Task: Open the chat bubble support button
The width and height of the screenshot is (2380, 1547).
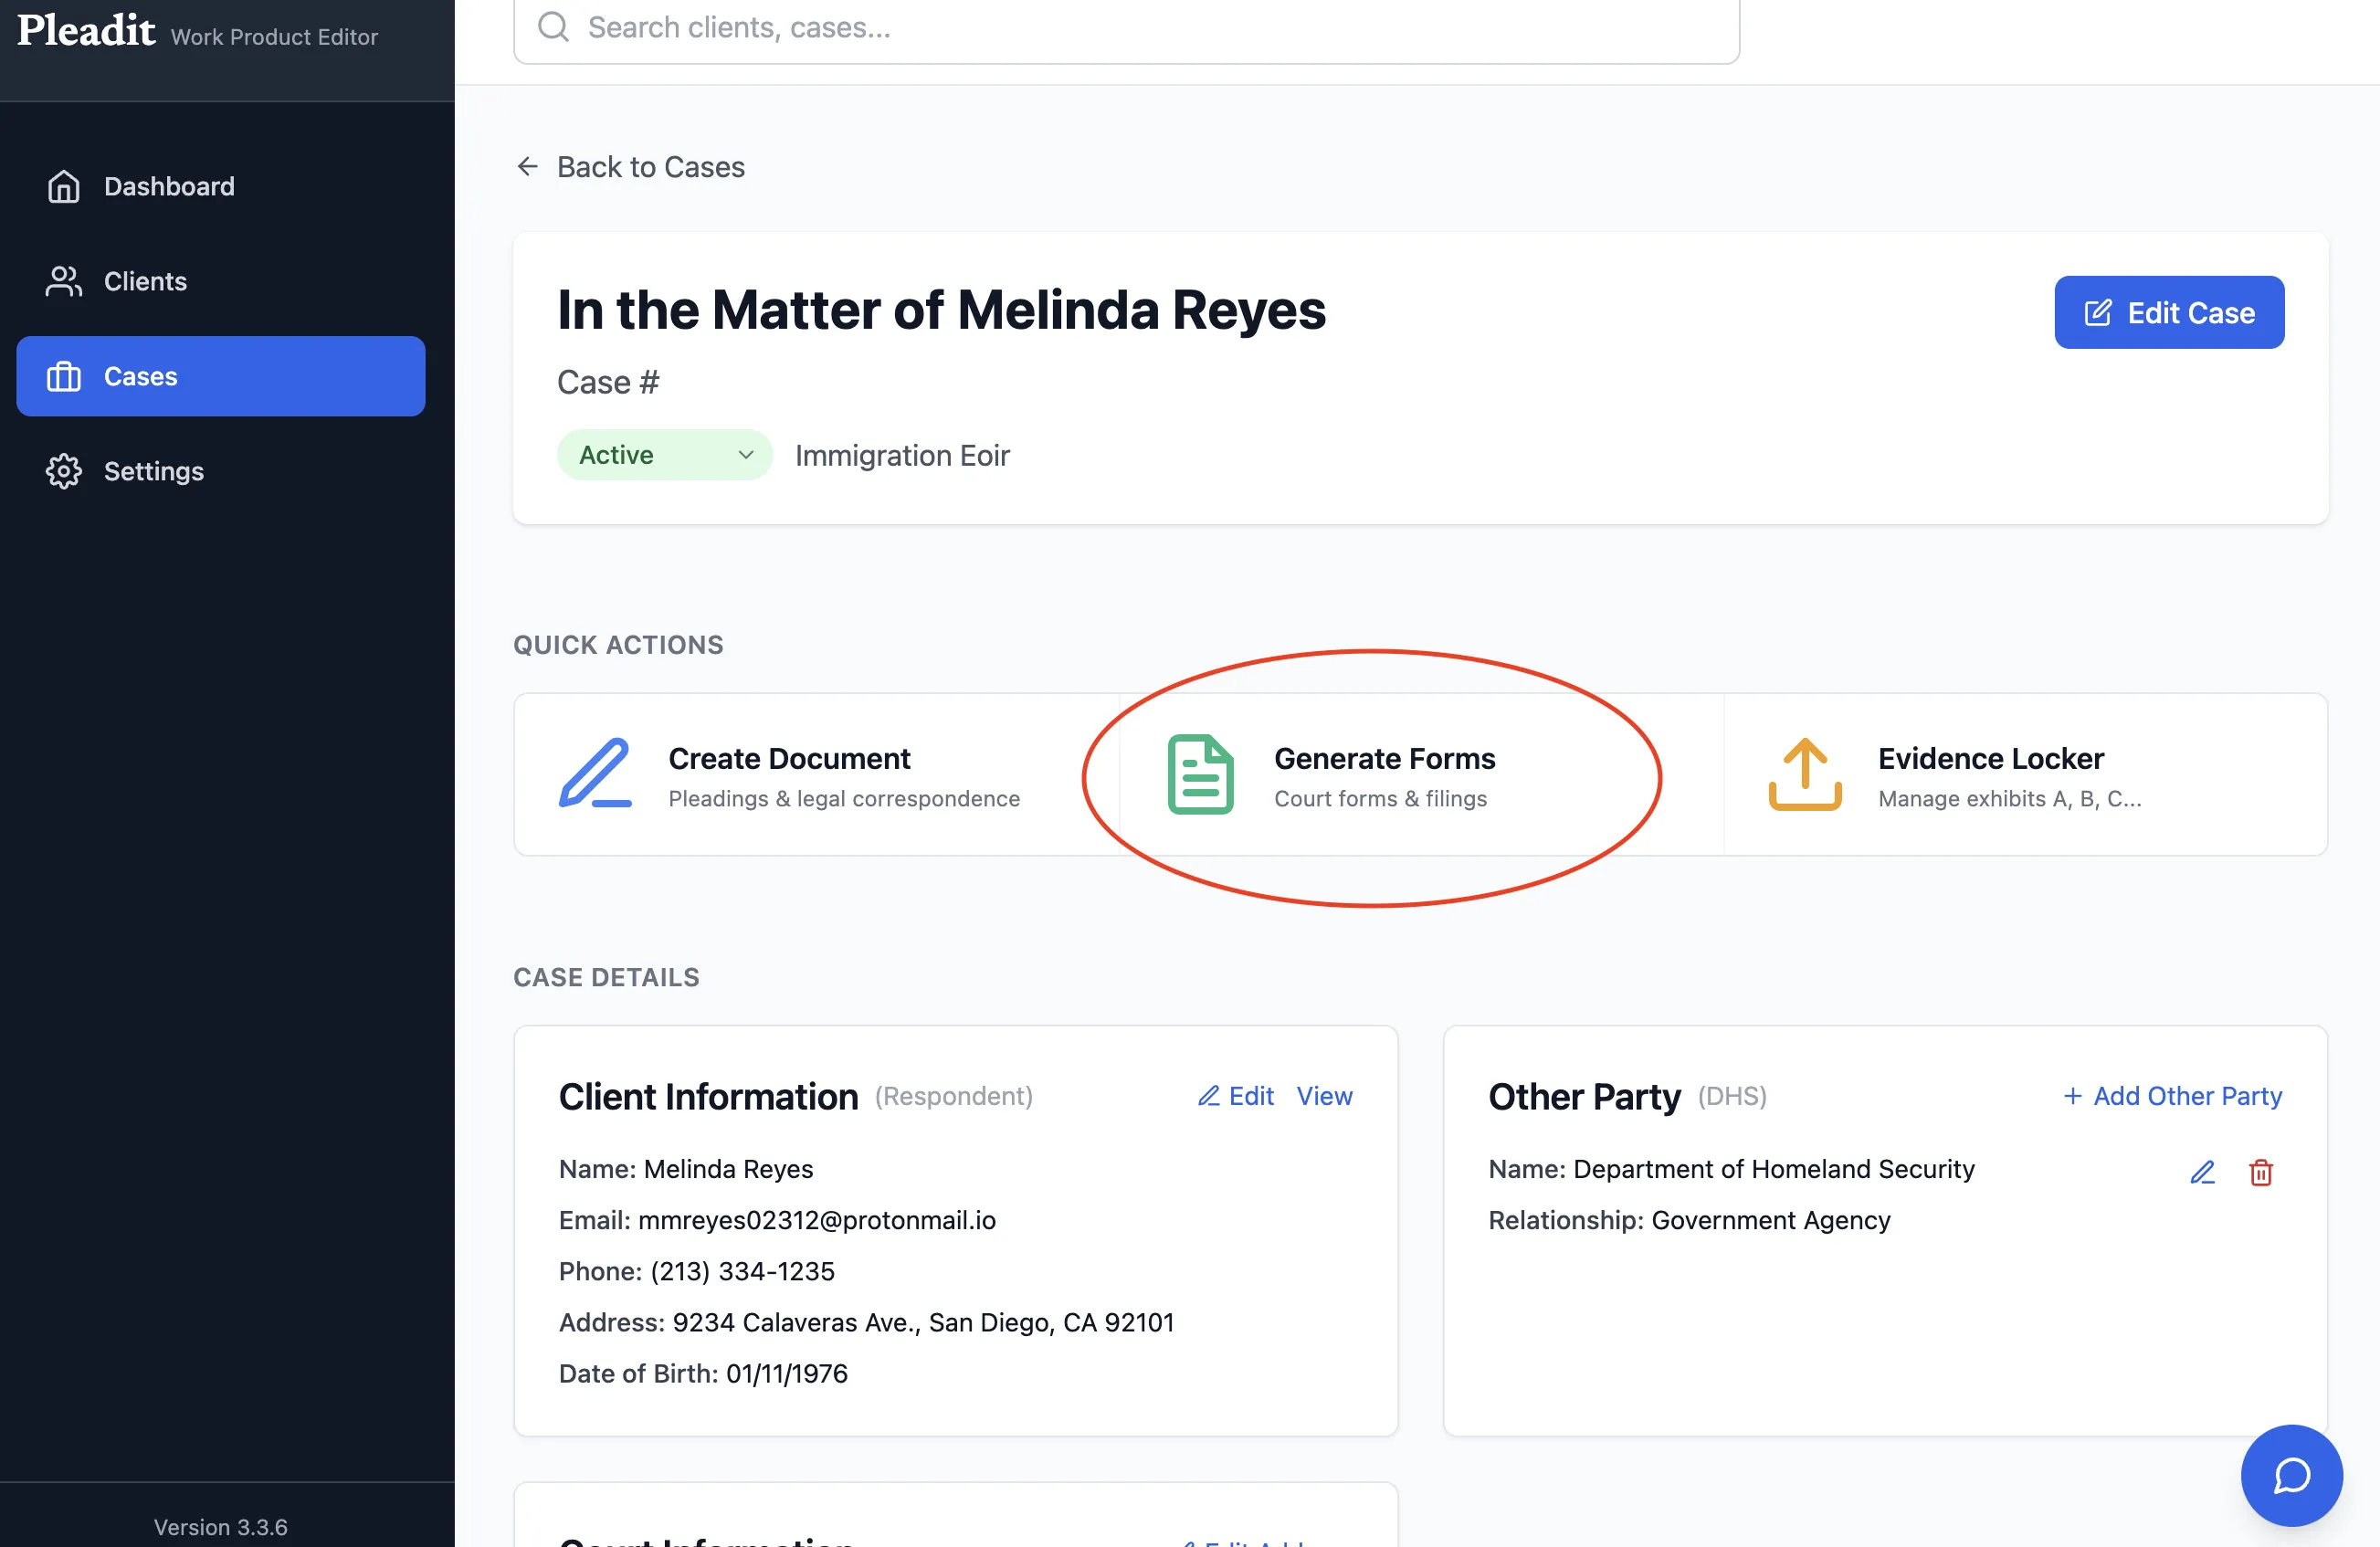Action: click(x=2291, y=1475)
